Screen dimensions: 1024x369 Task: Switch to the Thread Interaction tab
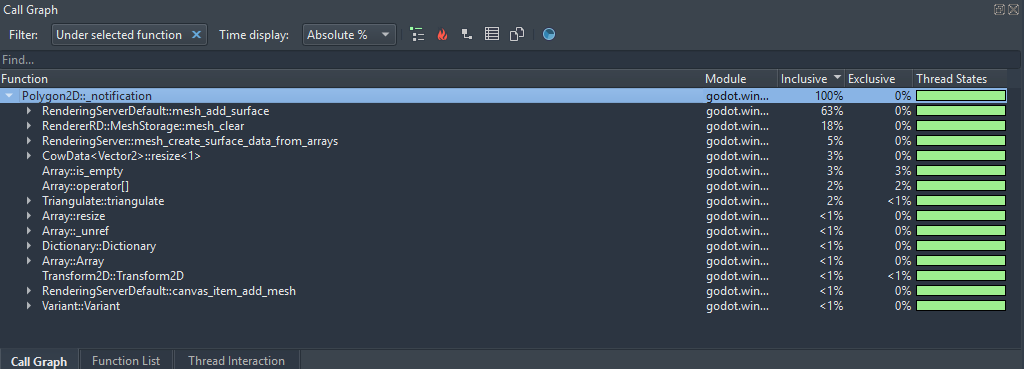[x=236, y=361]
